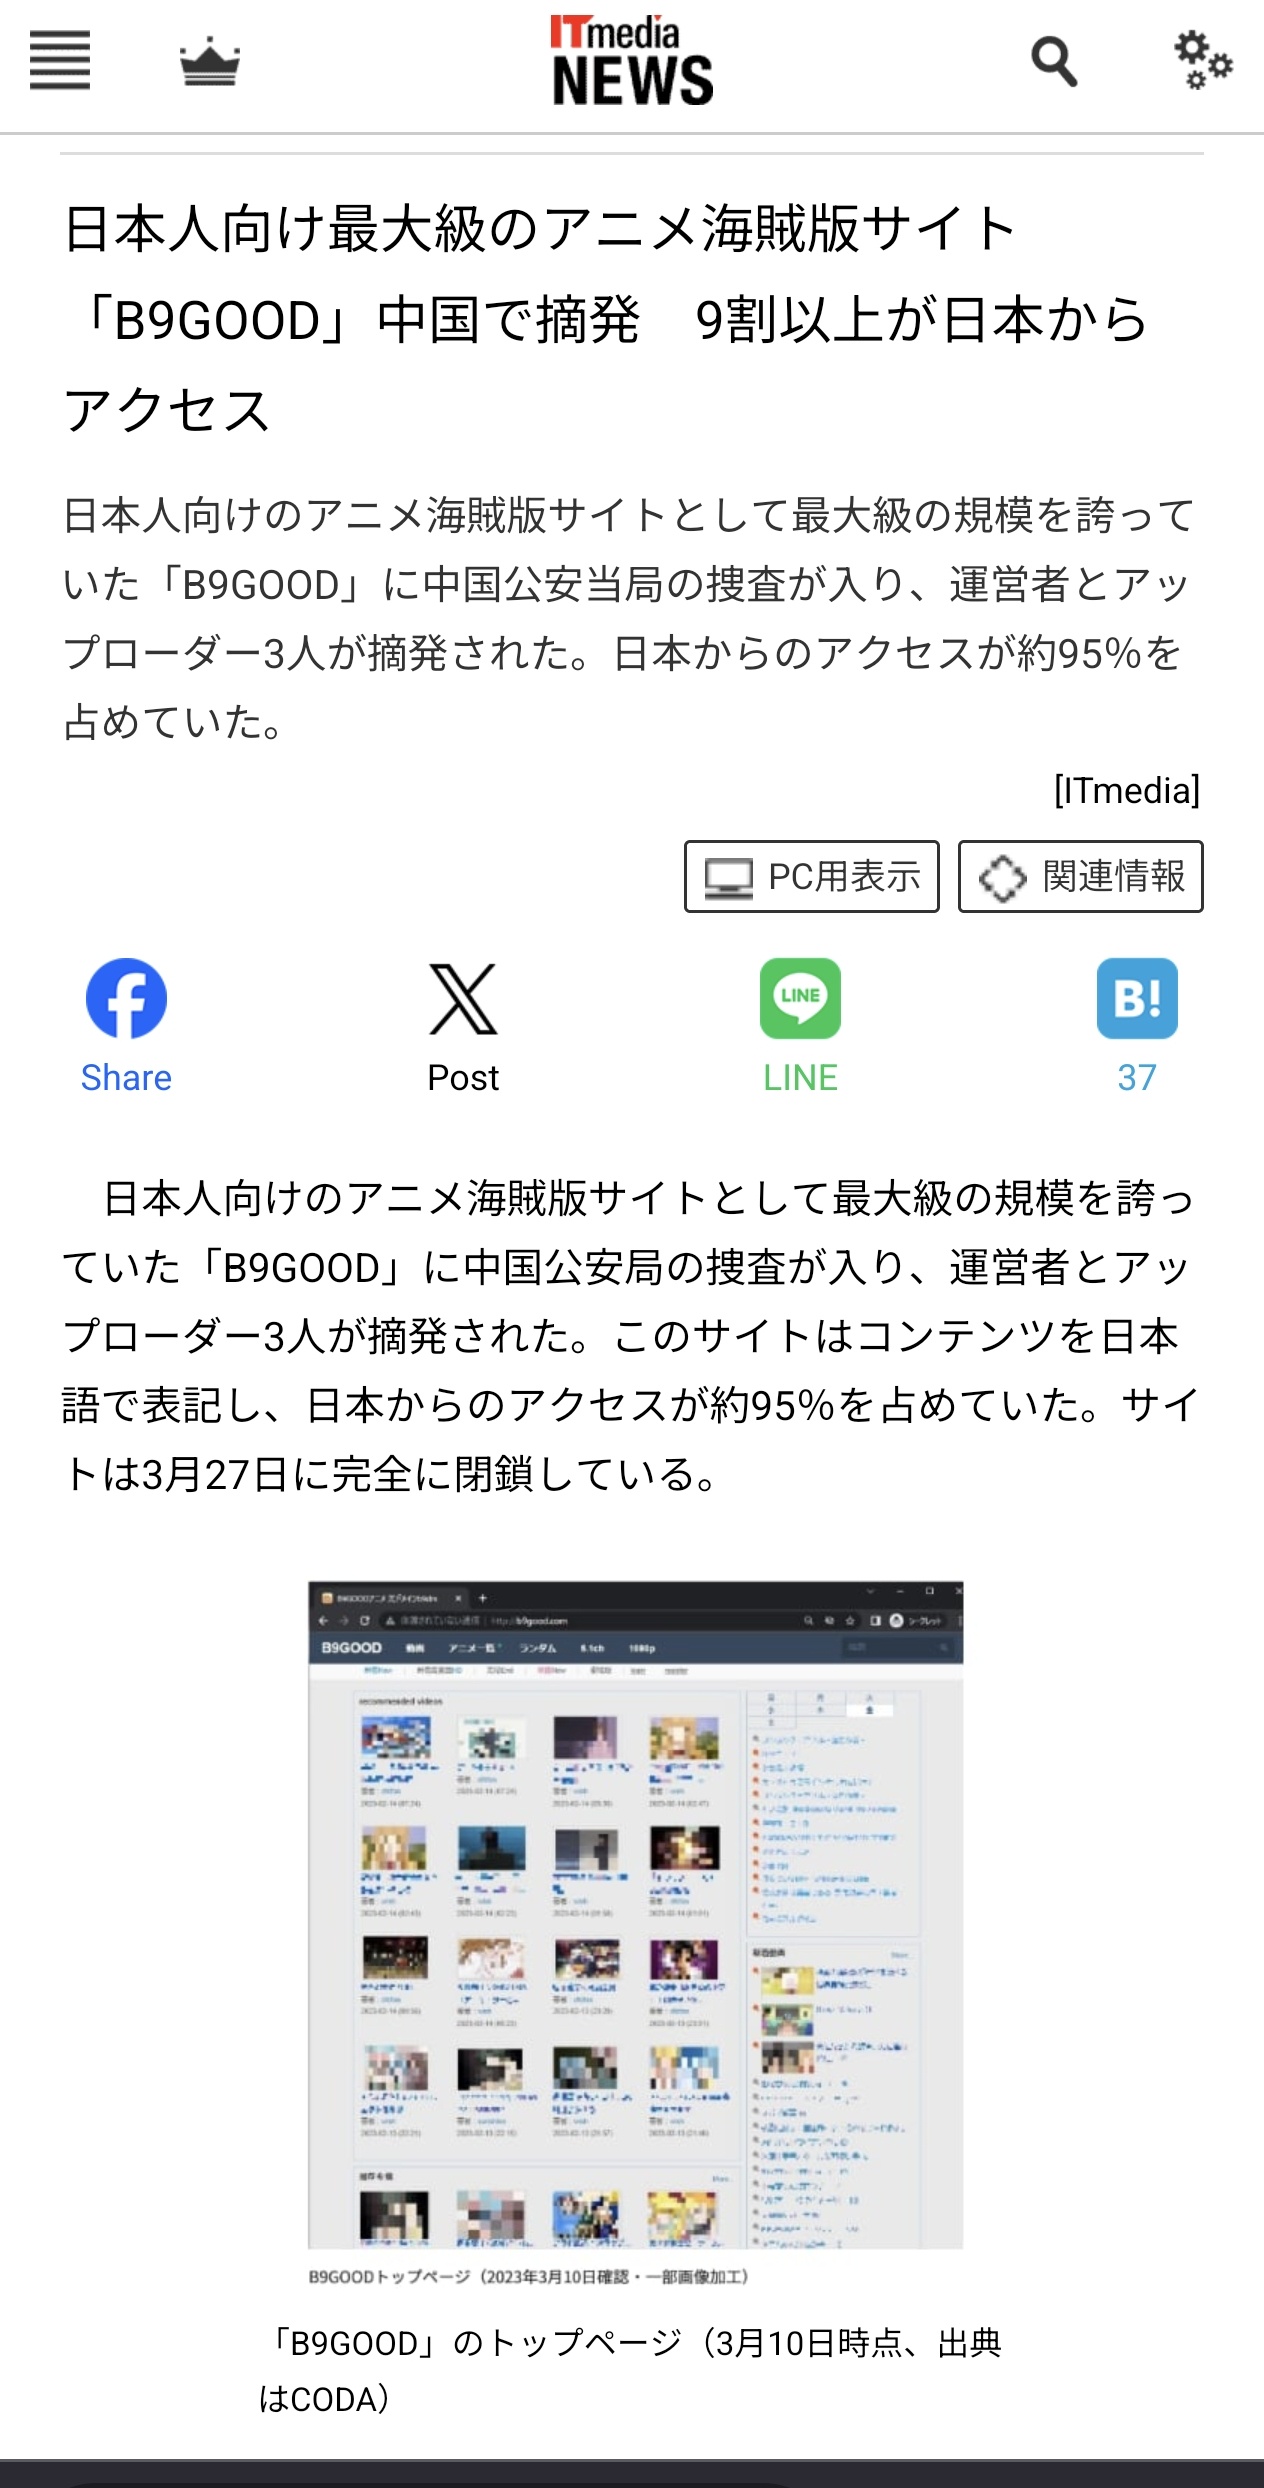Share article via Facebook icon

[x=126, y=998]
